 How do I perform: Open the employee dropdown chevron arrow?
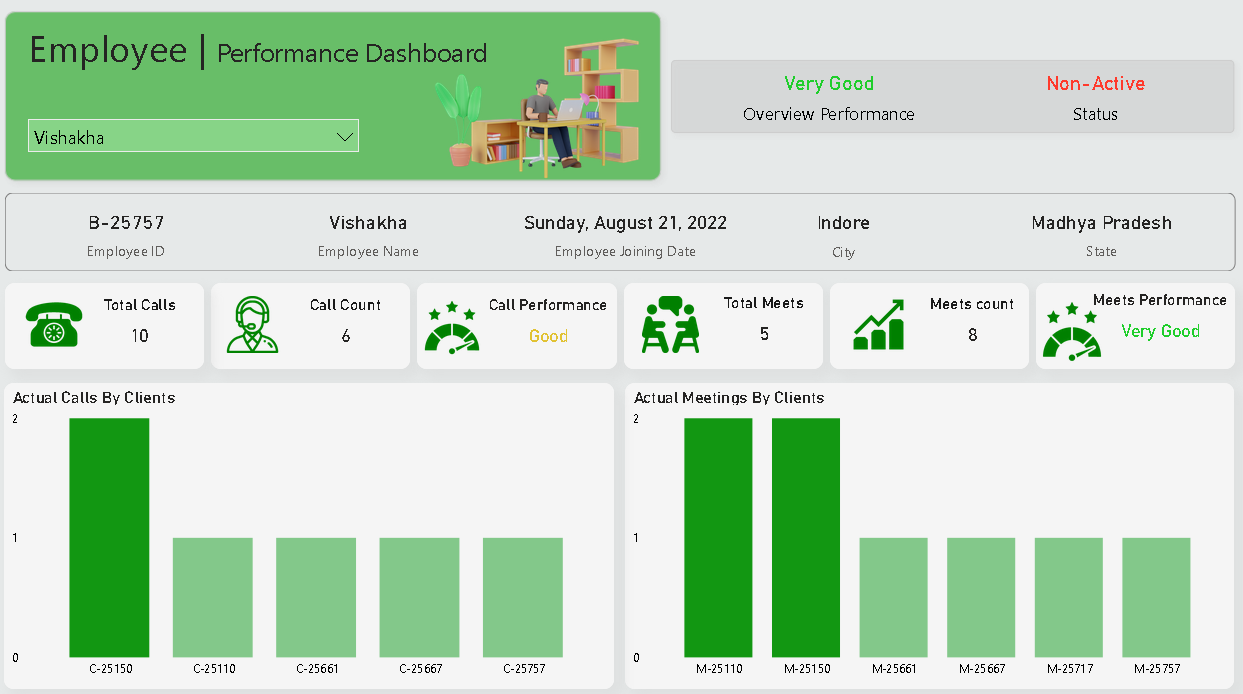pyautogui.click(x=345, y=137)
